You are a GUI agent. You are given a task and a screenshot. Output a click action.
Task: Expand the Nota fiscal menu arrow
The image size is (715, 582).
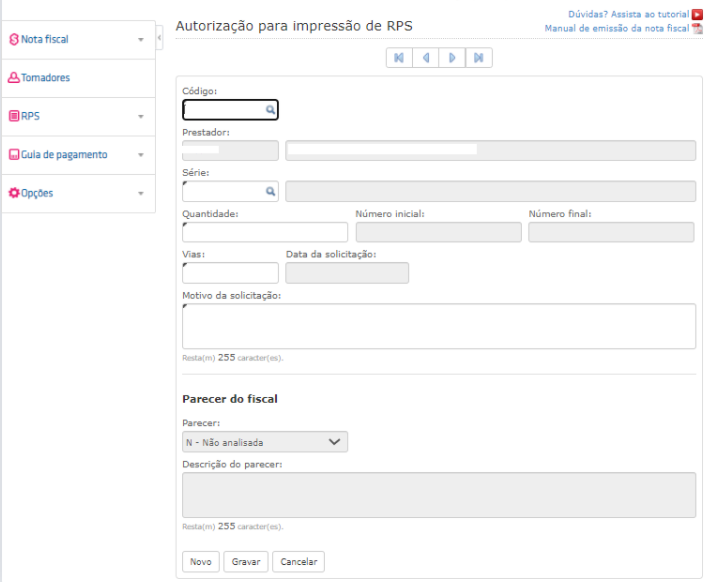(141, 40)
